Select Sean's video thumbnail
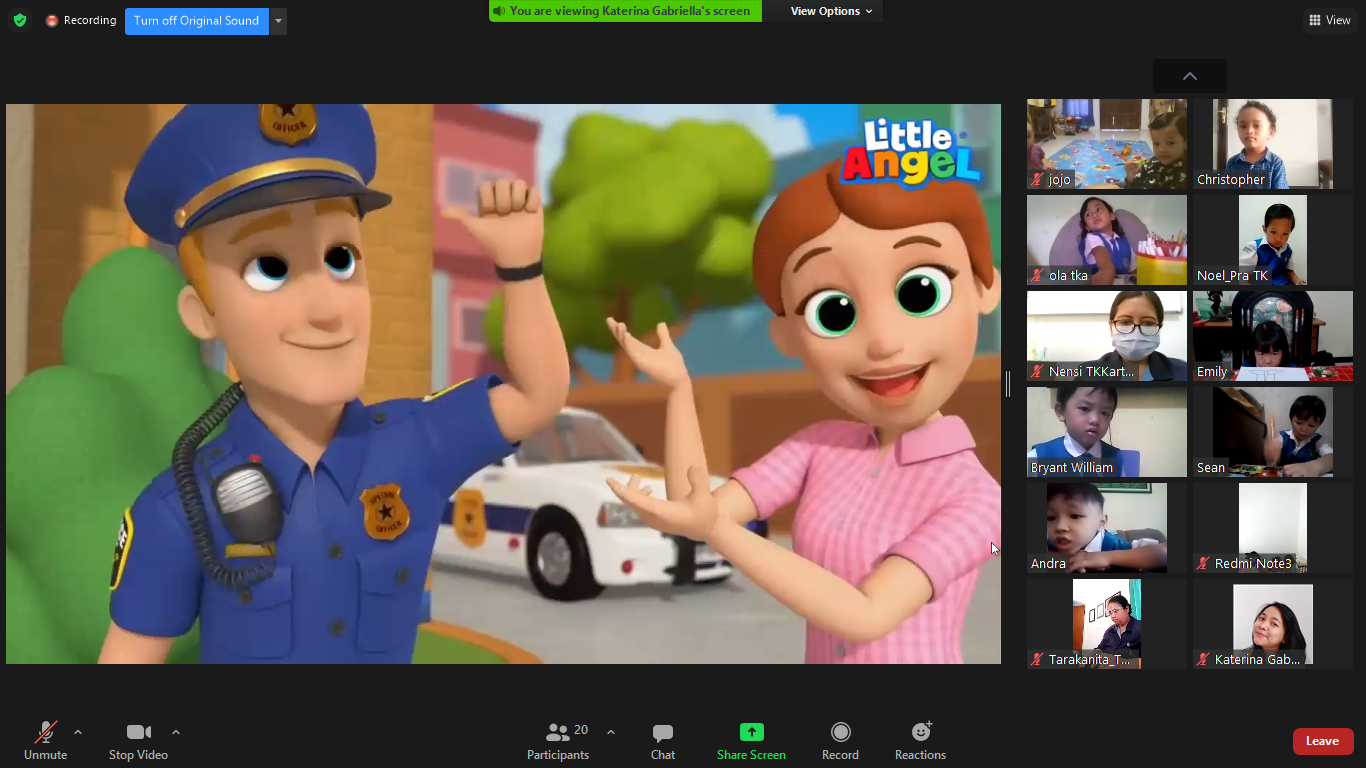The height and width of the screenshot is (768, 1366). click(1273, 432)
